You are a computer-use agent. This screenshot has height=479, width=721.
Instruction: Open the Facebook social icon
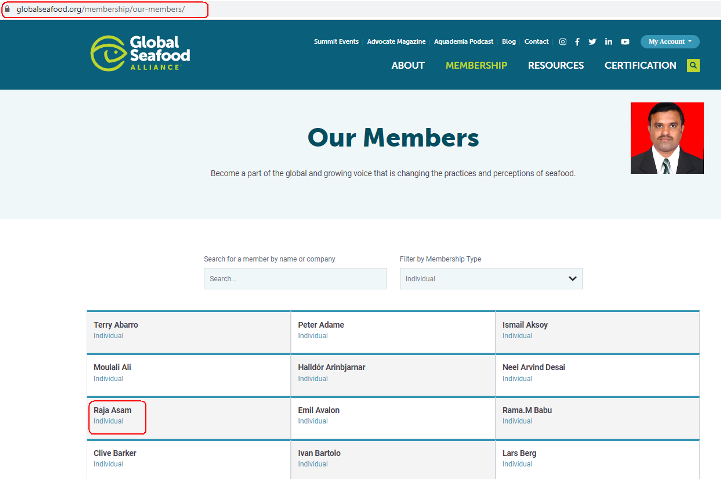pyautogui.click(x=577, y=42)
